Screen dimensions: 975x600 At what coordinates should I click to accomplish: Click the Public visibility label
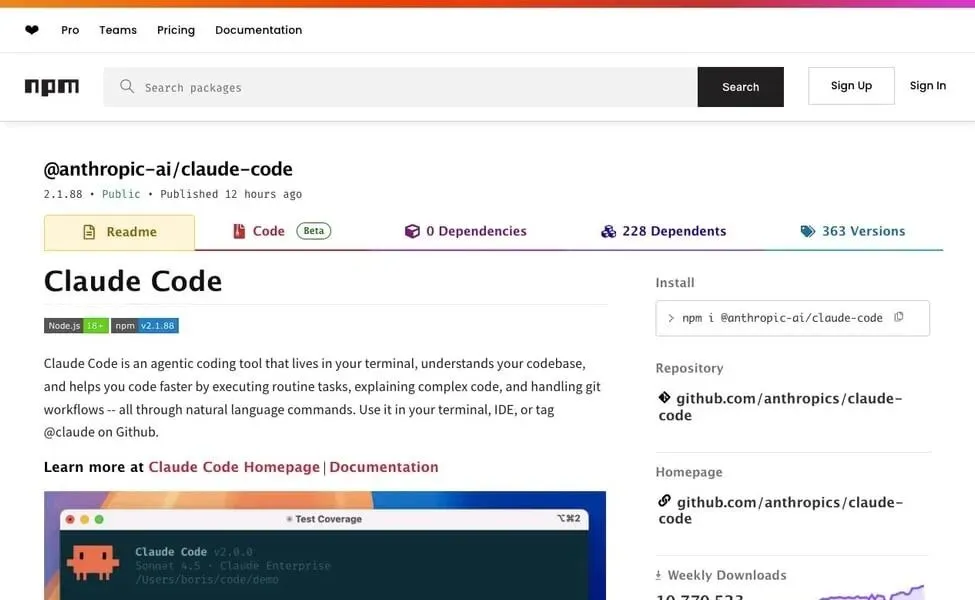tap(121, 194)
